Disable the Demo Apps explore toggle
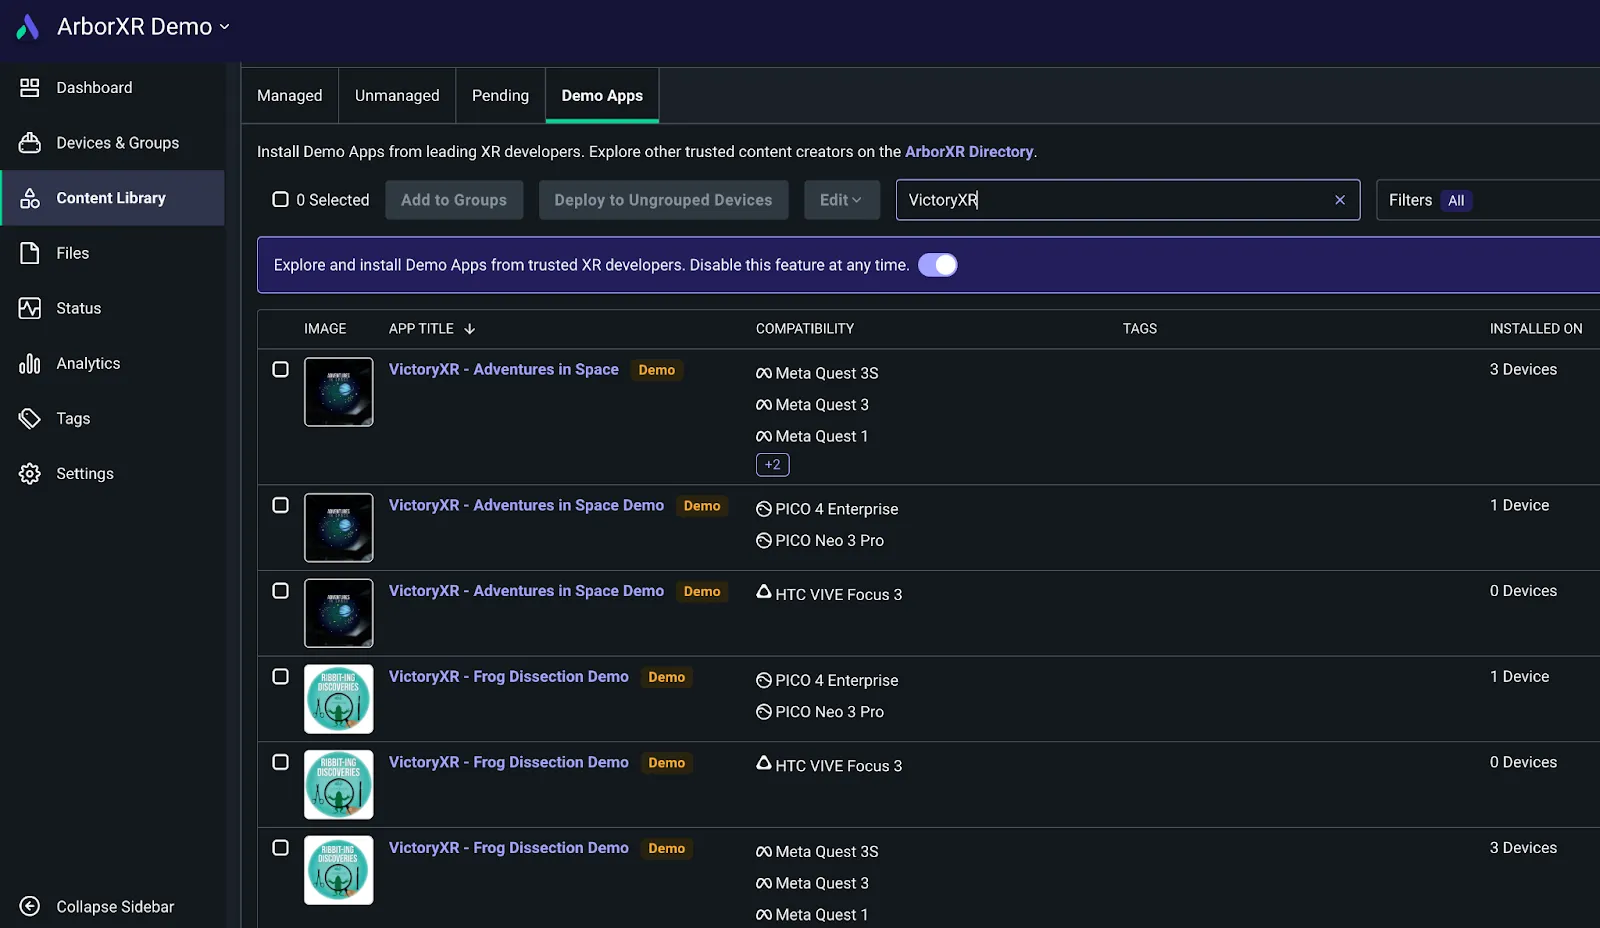Viewport: 1600px width, 928px height. (x=937, y=265)
